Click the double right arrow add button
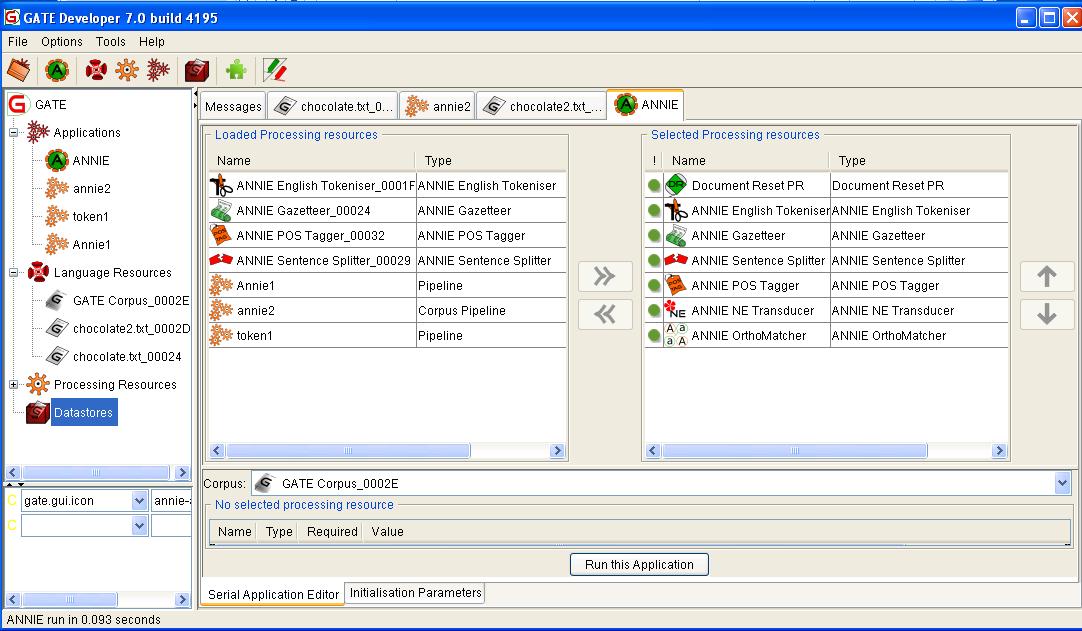Screen dimensions: 1082x631 tap(605, 277)
